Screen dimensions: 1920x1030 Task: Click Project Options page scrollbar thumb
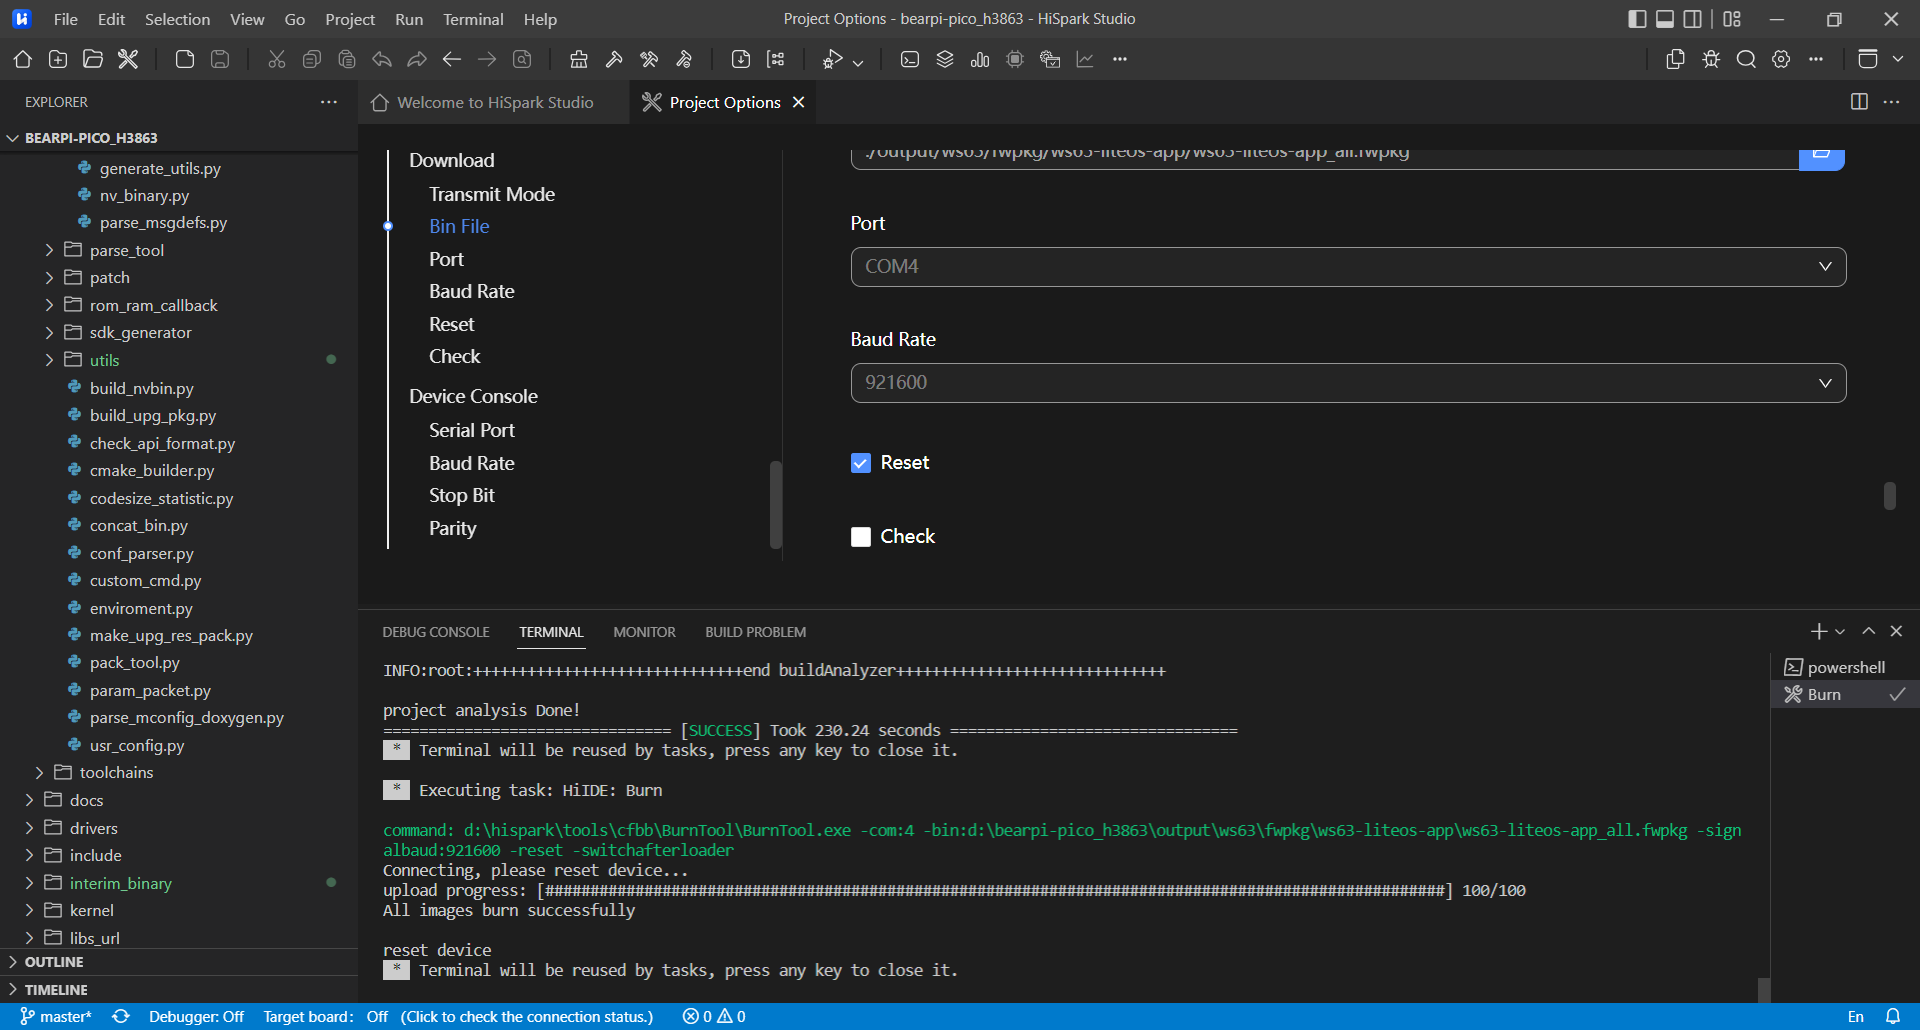click(1890, 496)
